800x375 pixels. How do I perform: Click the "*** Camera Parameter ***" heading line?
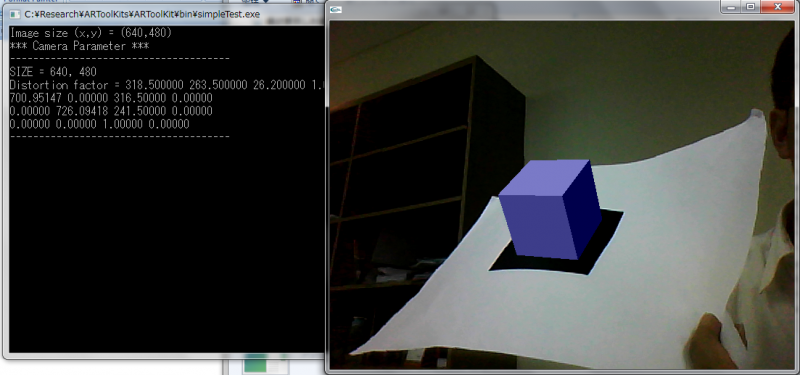tap(80, 46)
